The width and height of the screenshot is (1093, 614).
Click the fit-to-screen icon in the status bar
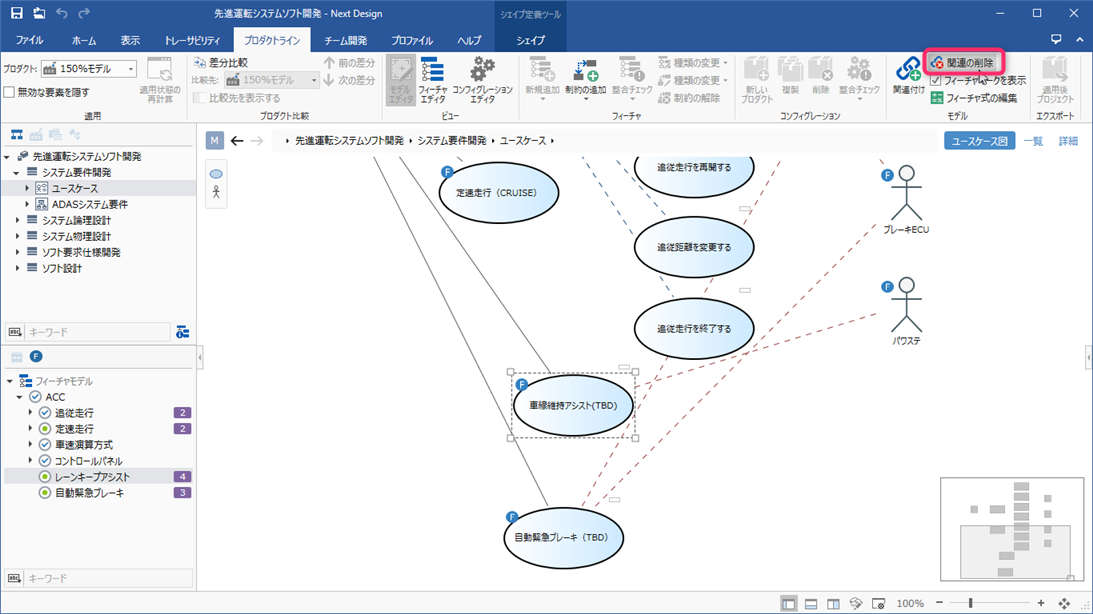[1064, 604]
